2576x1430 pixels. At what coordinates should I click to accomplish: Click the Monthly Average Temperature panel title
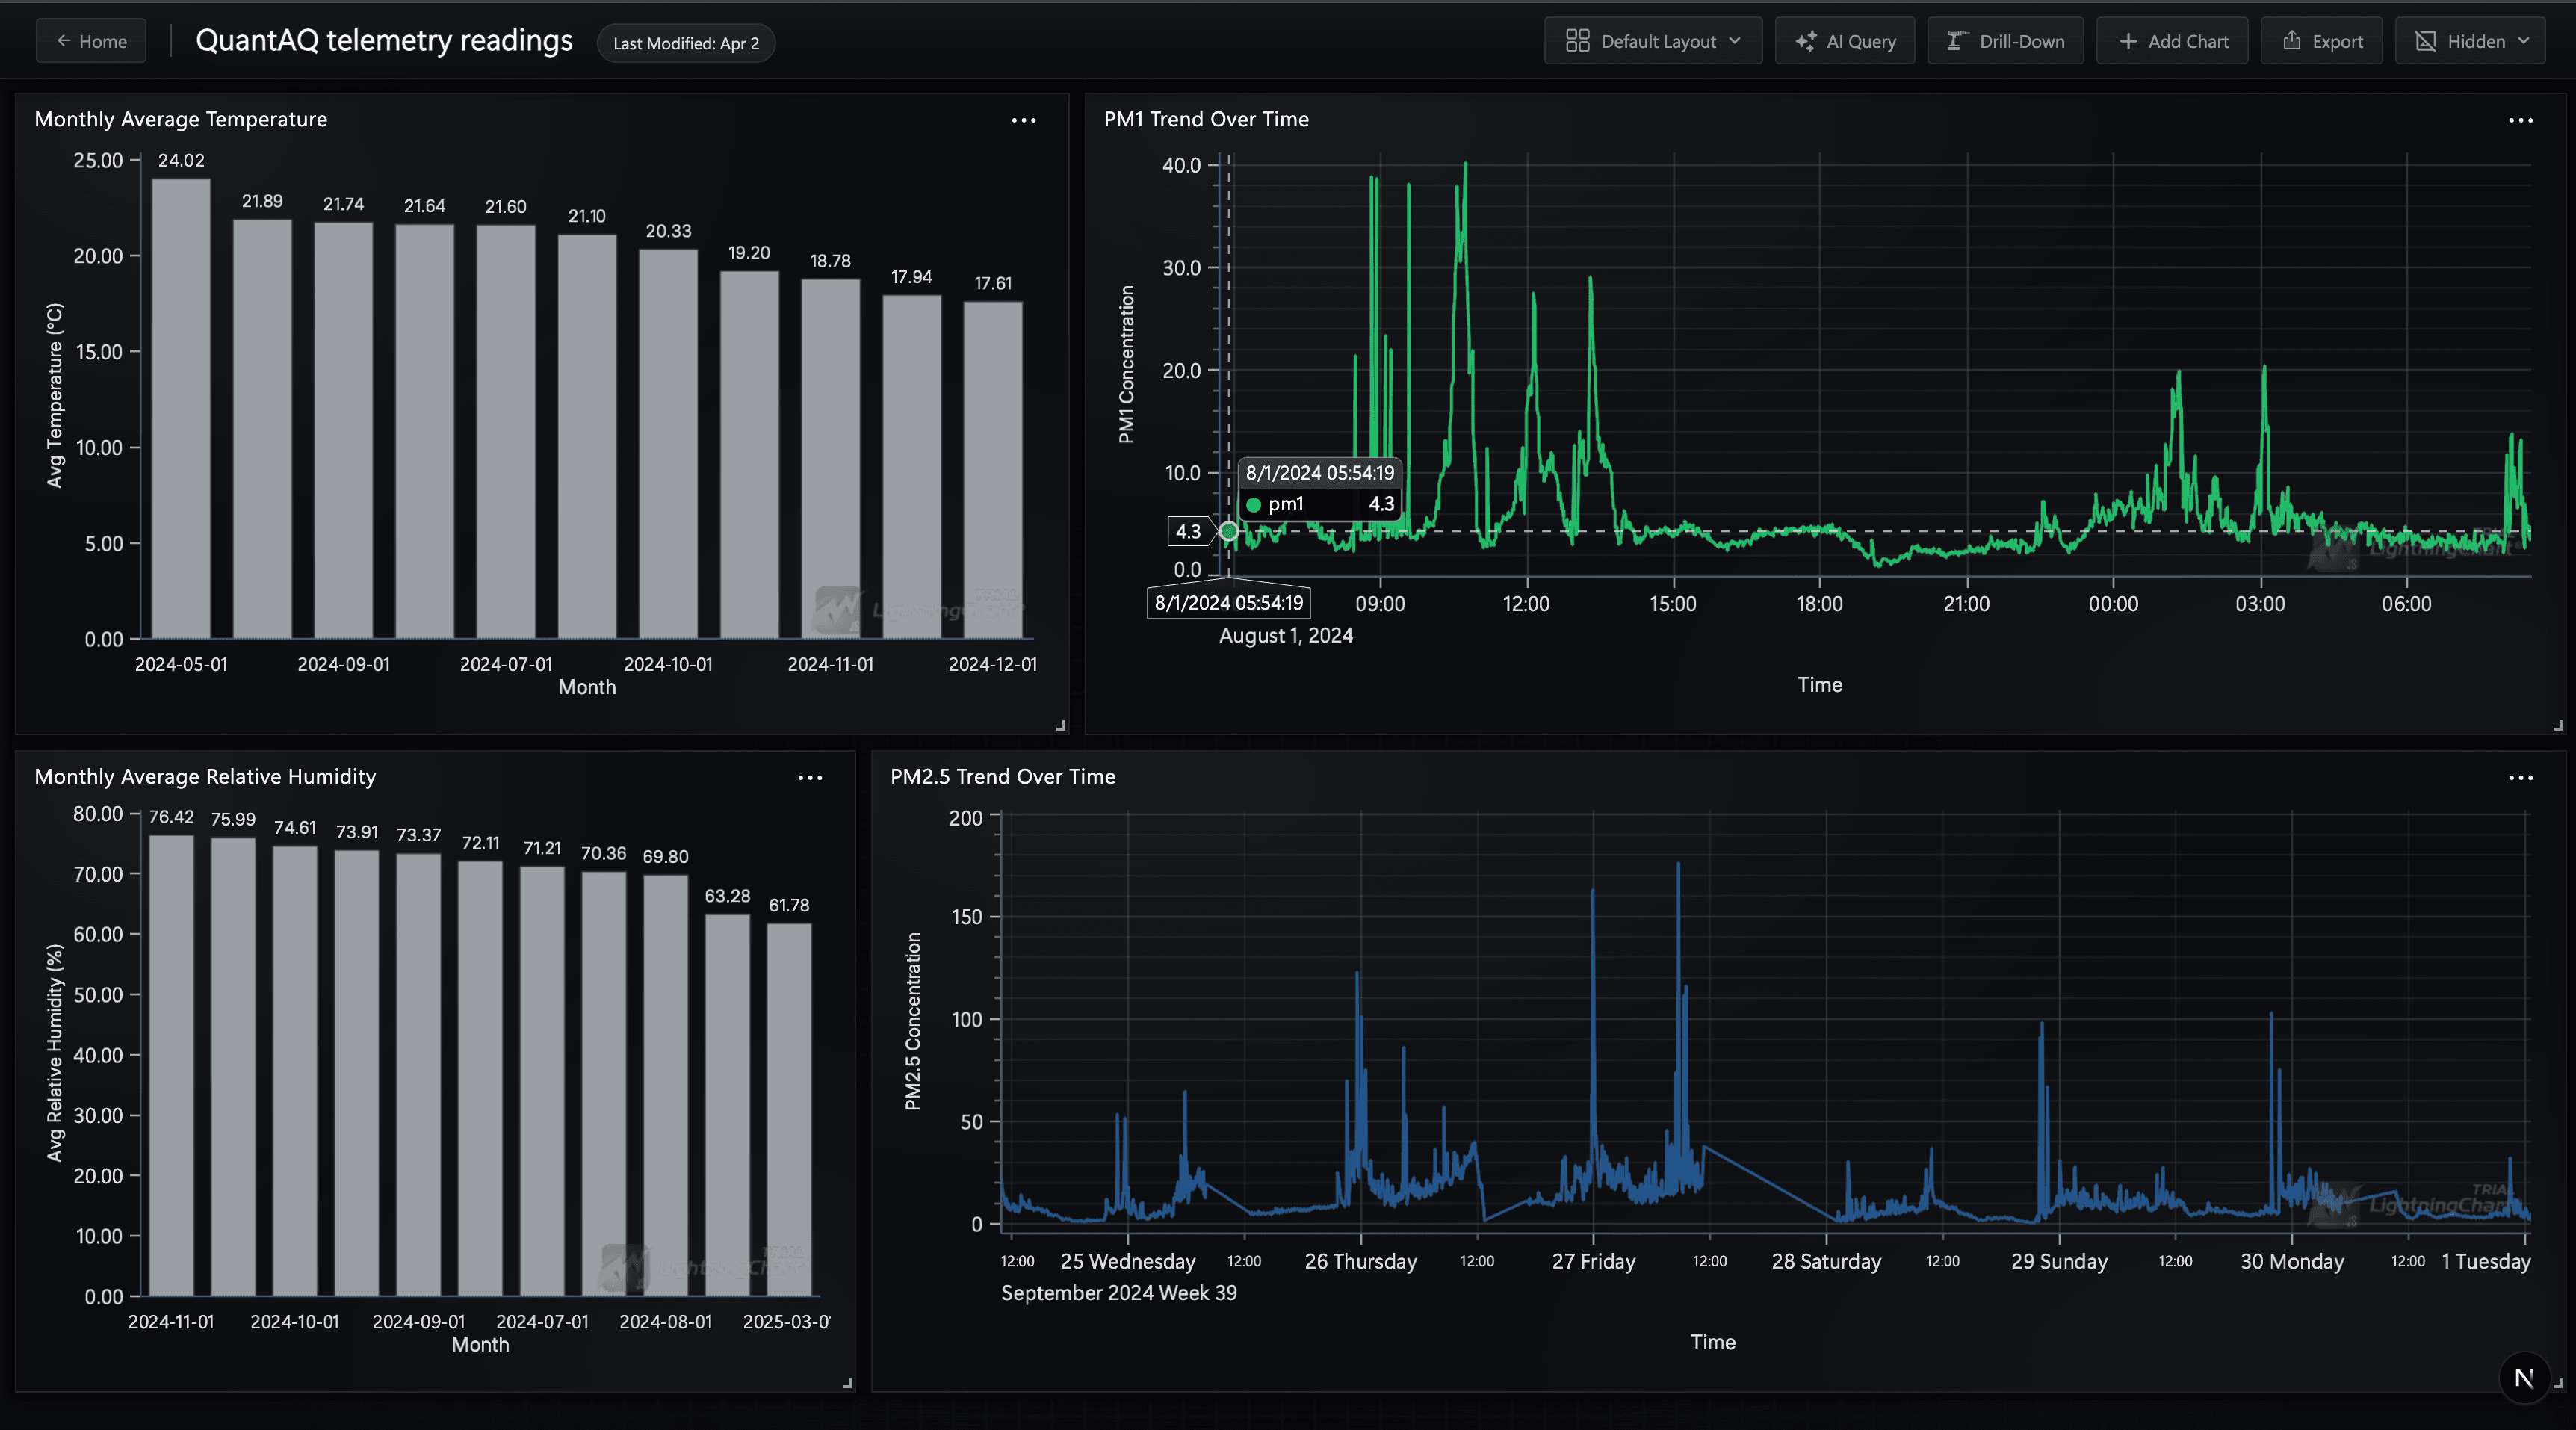pyautogui.click(x=181, y=119)
